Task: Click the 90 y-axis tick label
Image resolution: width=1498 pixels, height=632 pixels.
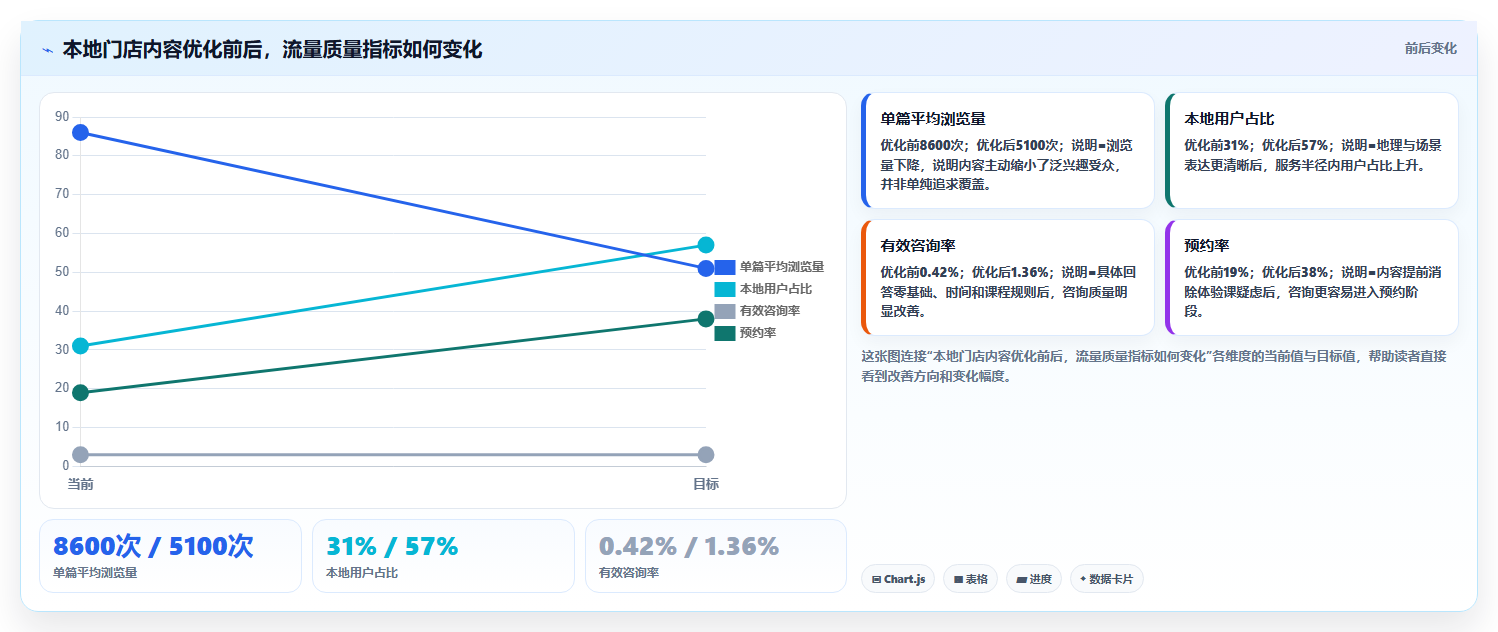Action: coord(62,117)
